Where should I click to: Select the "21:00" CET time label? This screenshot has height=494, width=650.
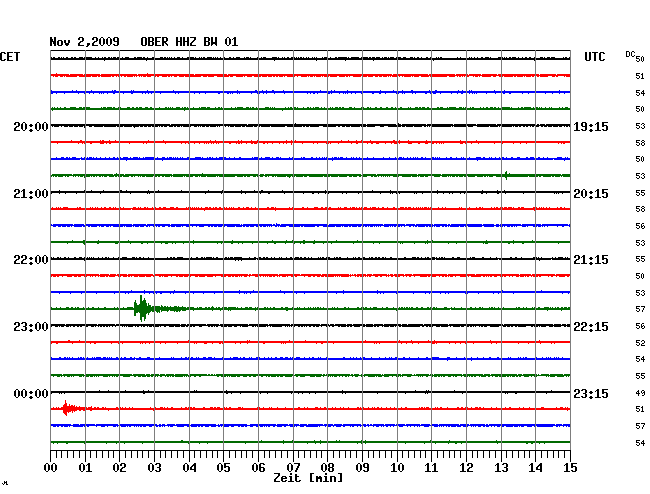31,194
